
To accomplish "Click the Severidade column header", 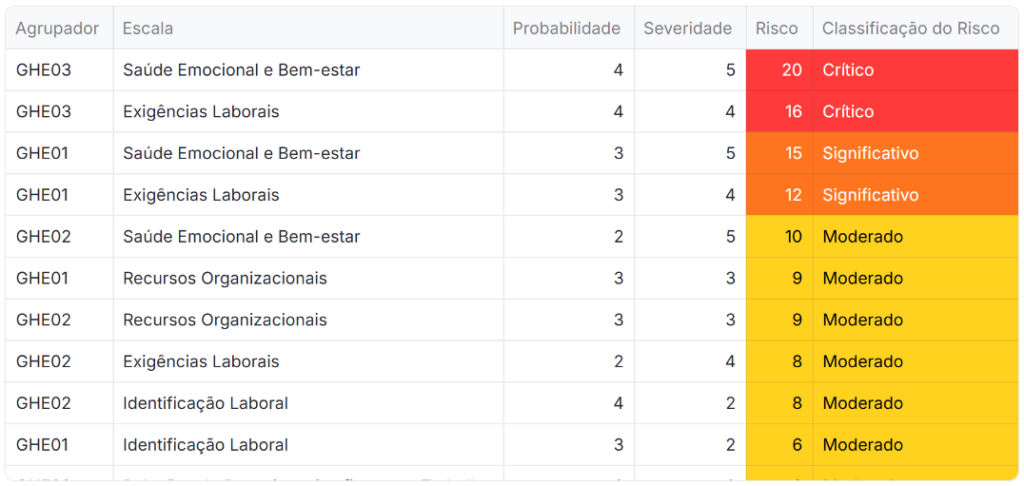I will [687, 29].
